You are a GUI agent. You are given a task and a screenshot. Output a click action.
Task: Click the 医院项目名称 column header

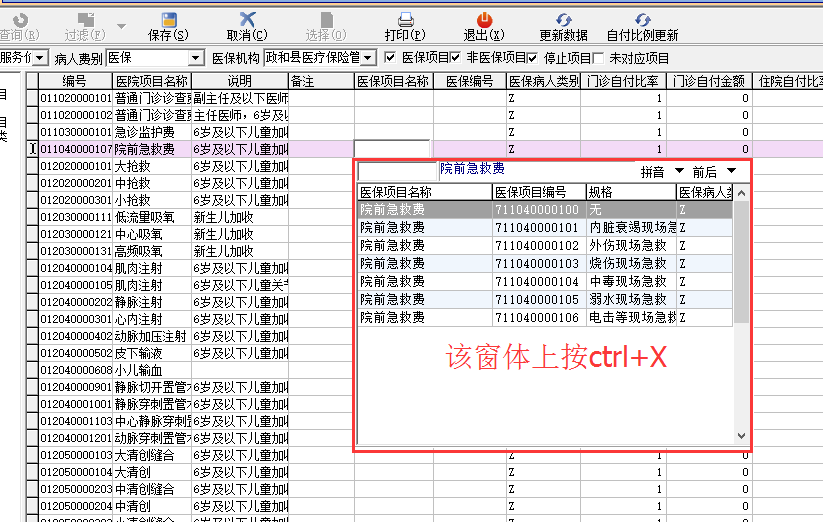[152, 81]
